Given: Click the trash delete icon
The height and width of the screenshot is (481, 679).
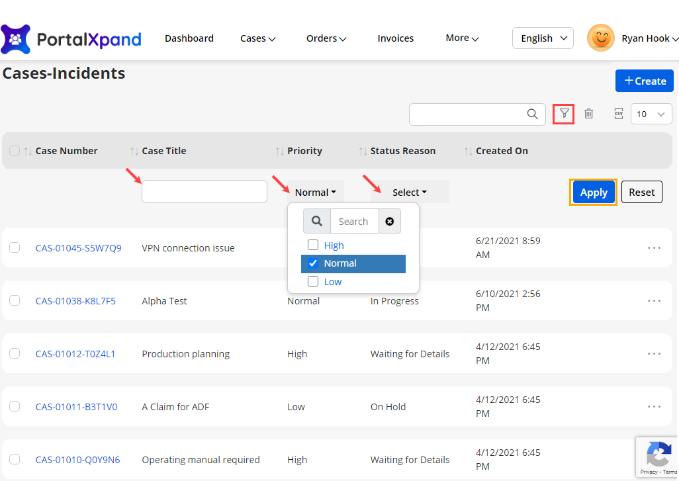Looking at the screenshot, I should tap(589, 114).
